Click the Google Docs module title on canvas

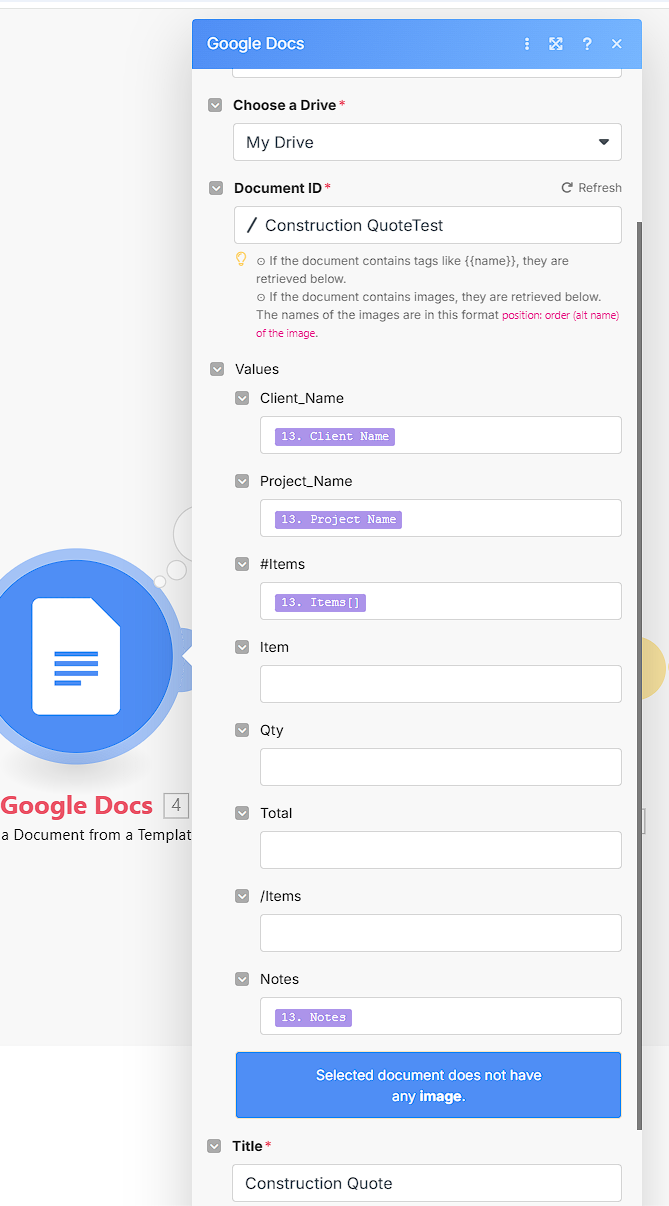(x=77, y=805)
